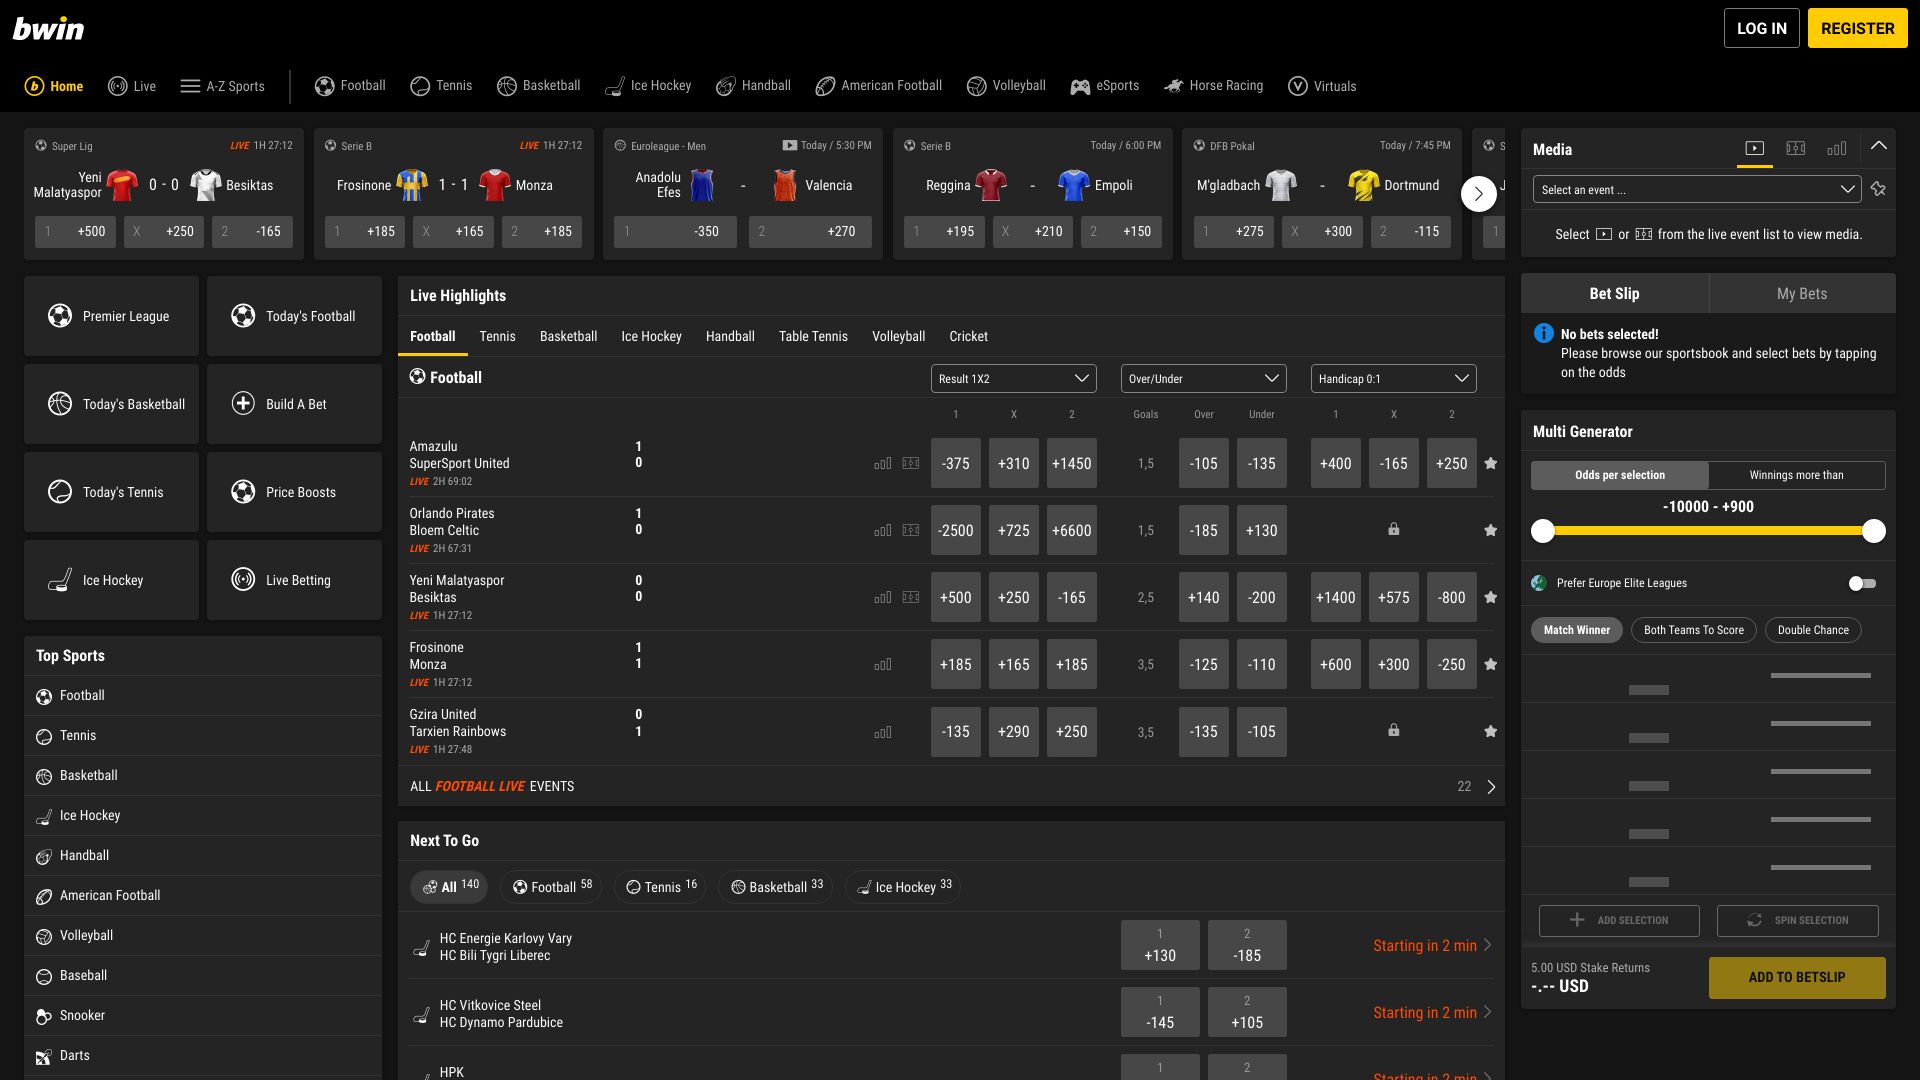Toggle Prefer Europe Elite Leagues switch

1861,583
